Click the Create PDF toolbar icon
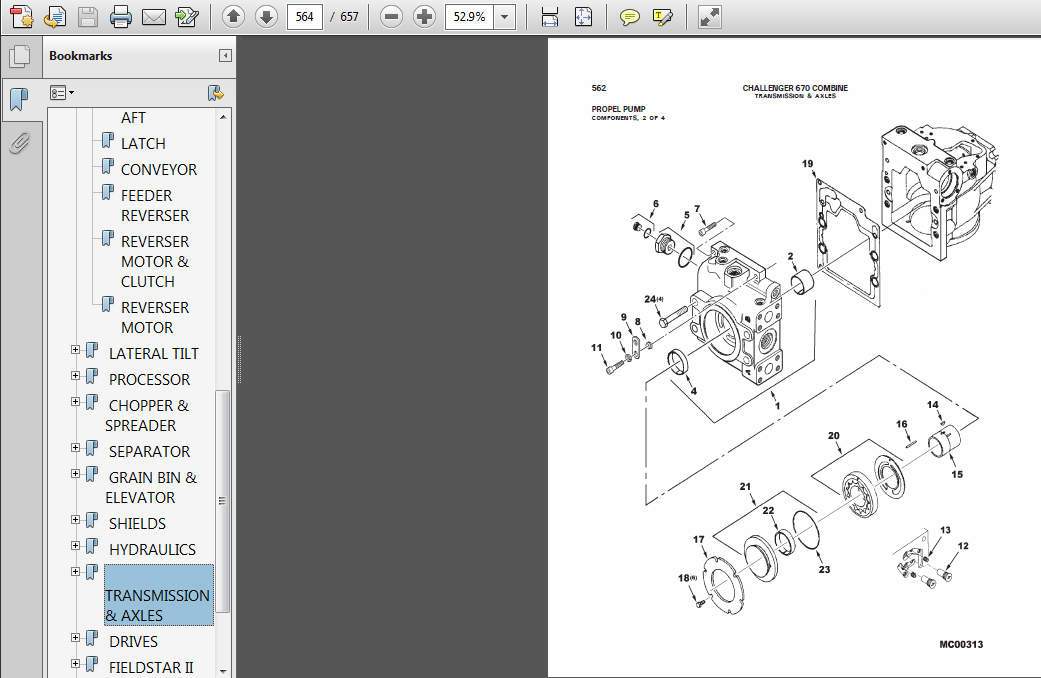 (x=22, y=17)
